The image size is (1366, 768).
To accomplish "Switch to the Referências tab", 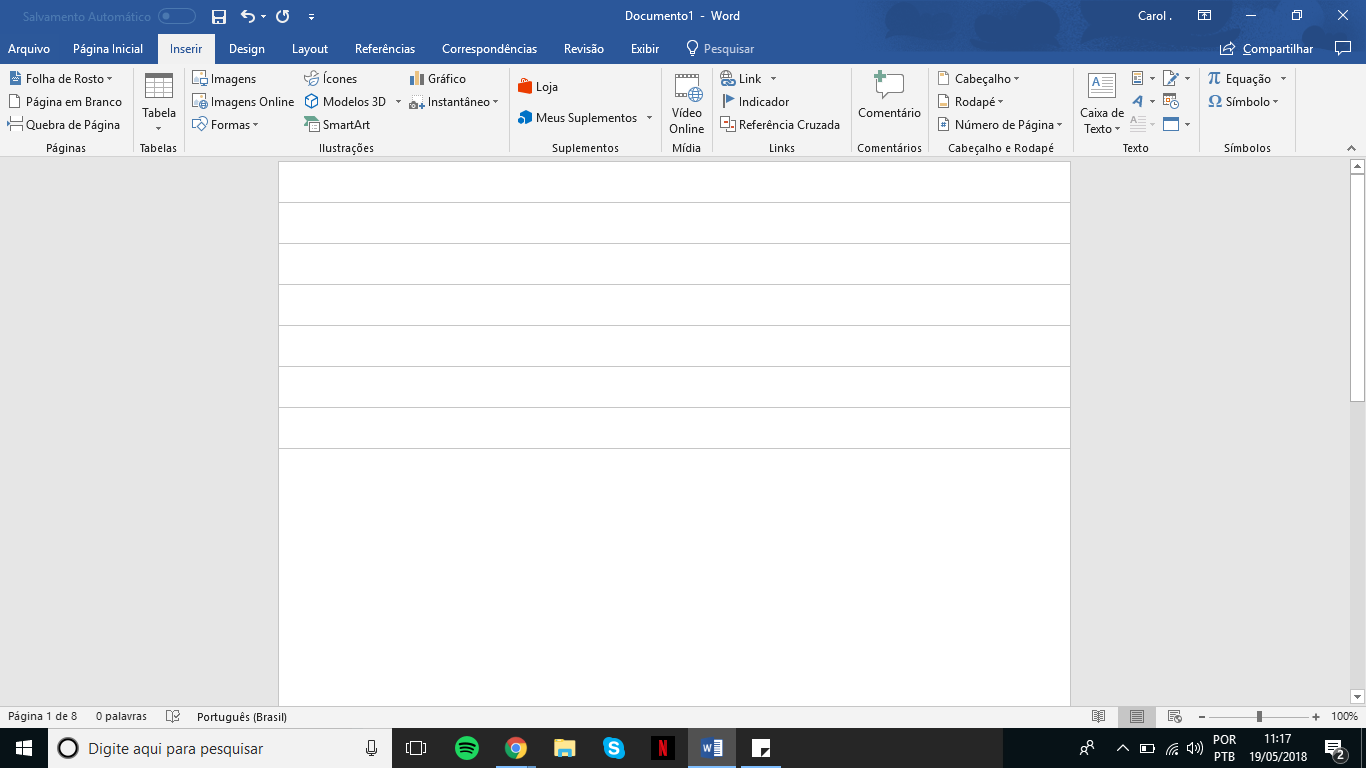I will point(385,48).
